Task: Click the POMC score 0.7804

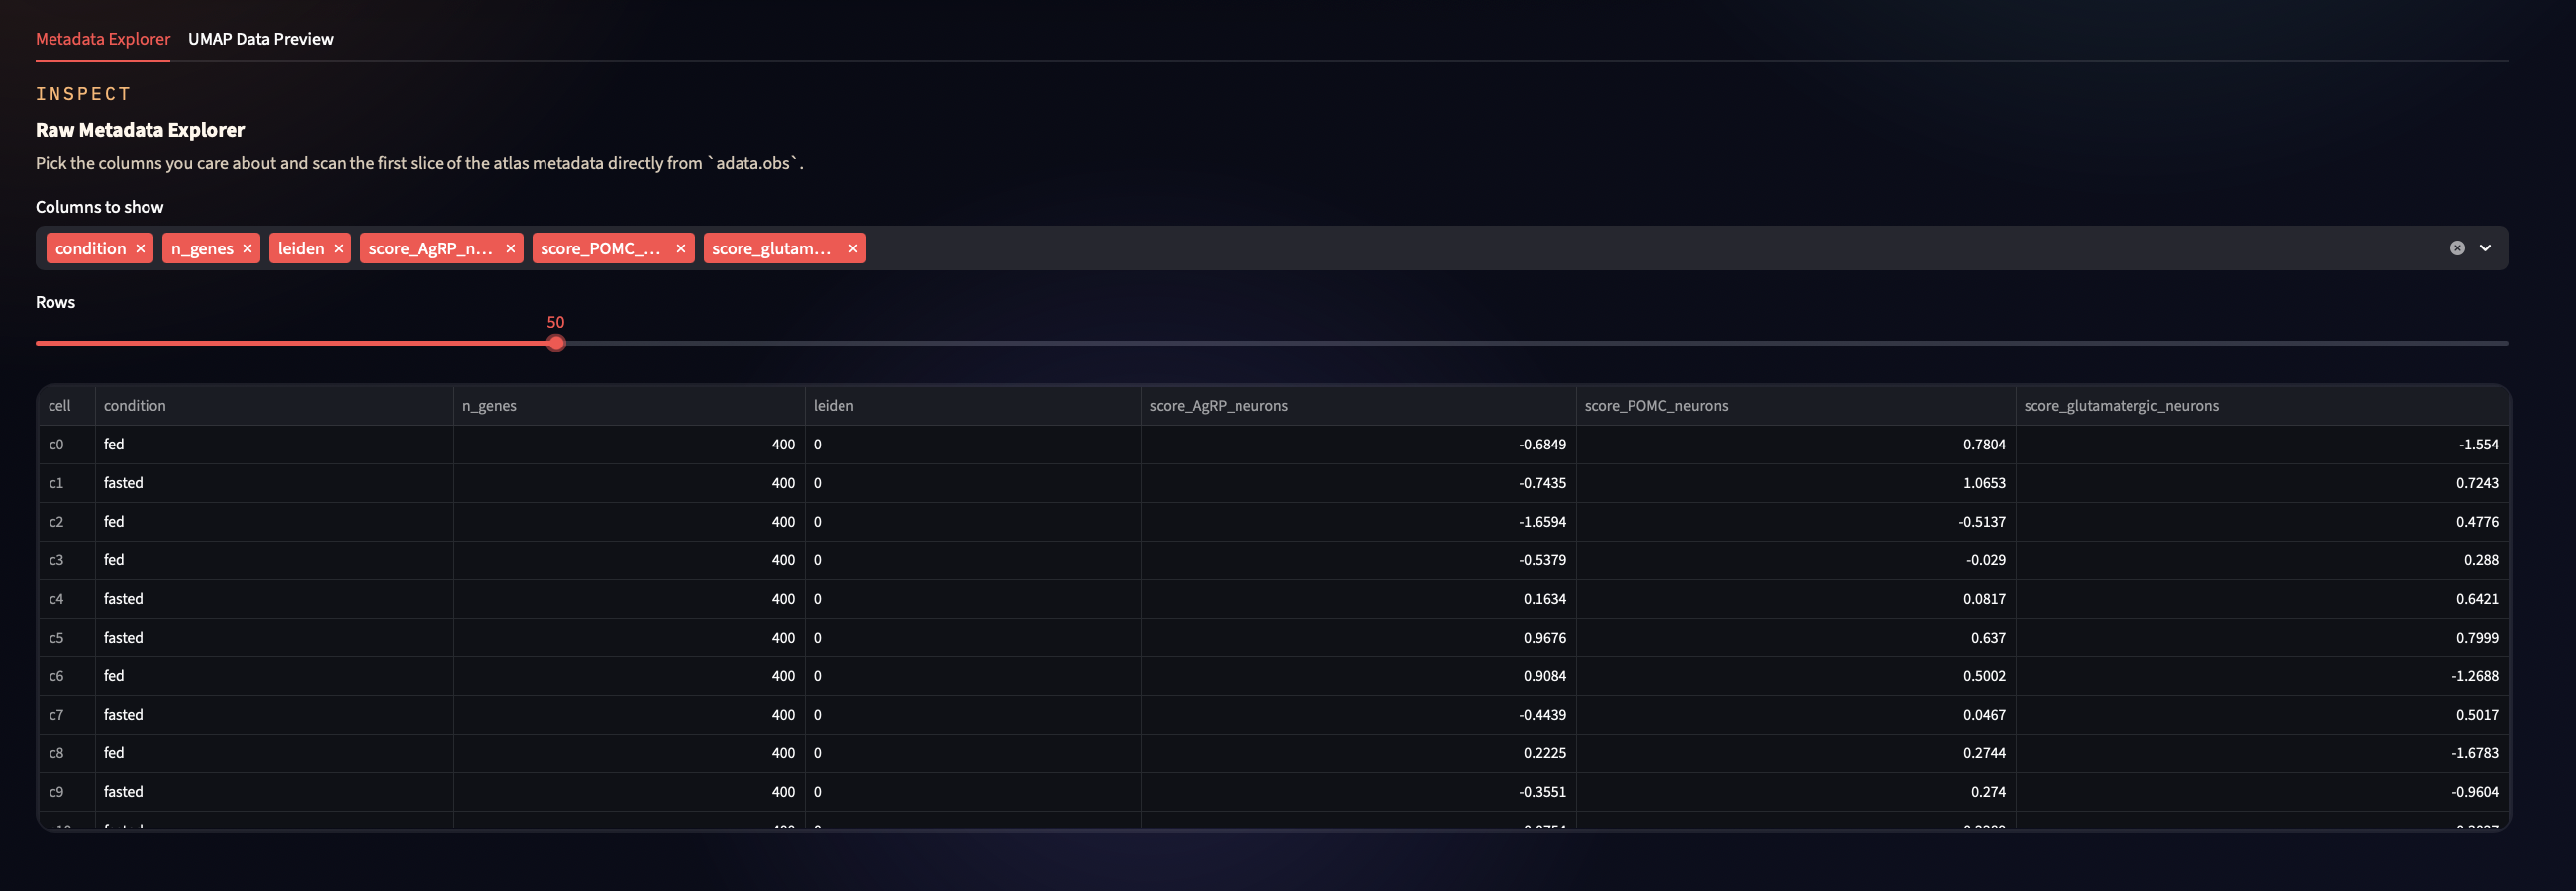Action: click(1796, 445)
